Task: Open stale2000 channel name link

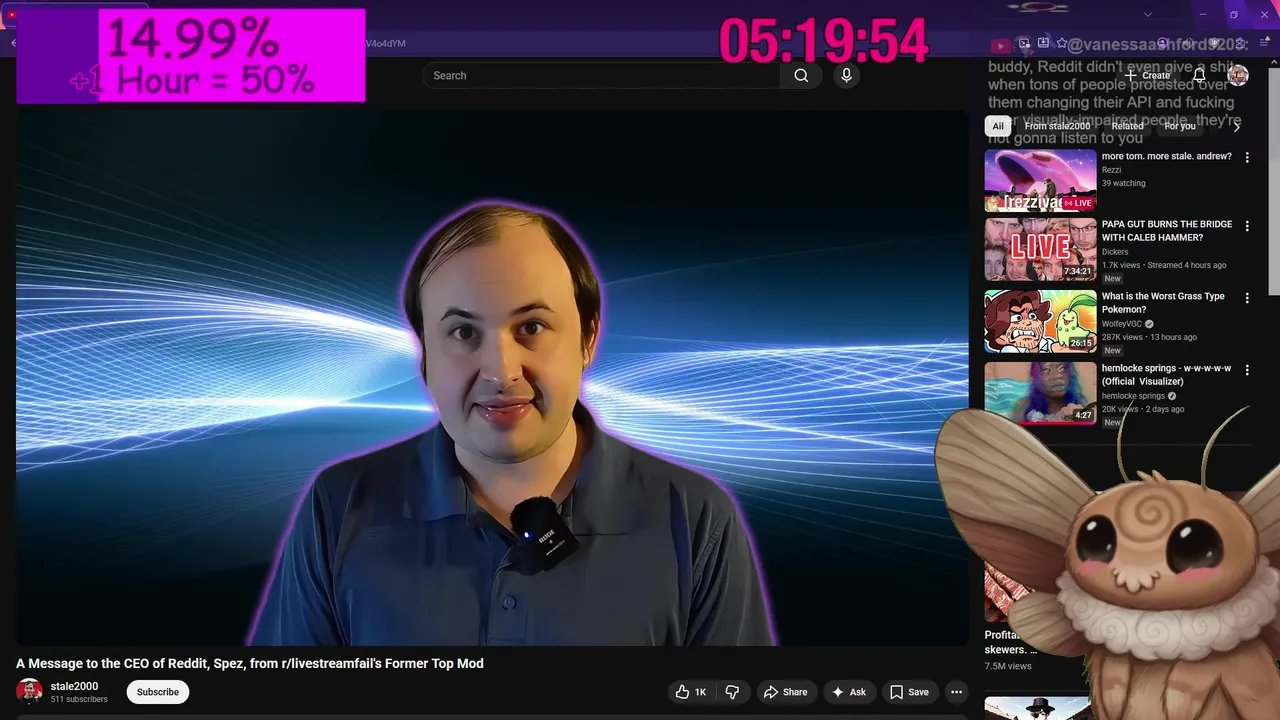Action: click(74, 686)
